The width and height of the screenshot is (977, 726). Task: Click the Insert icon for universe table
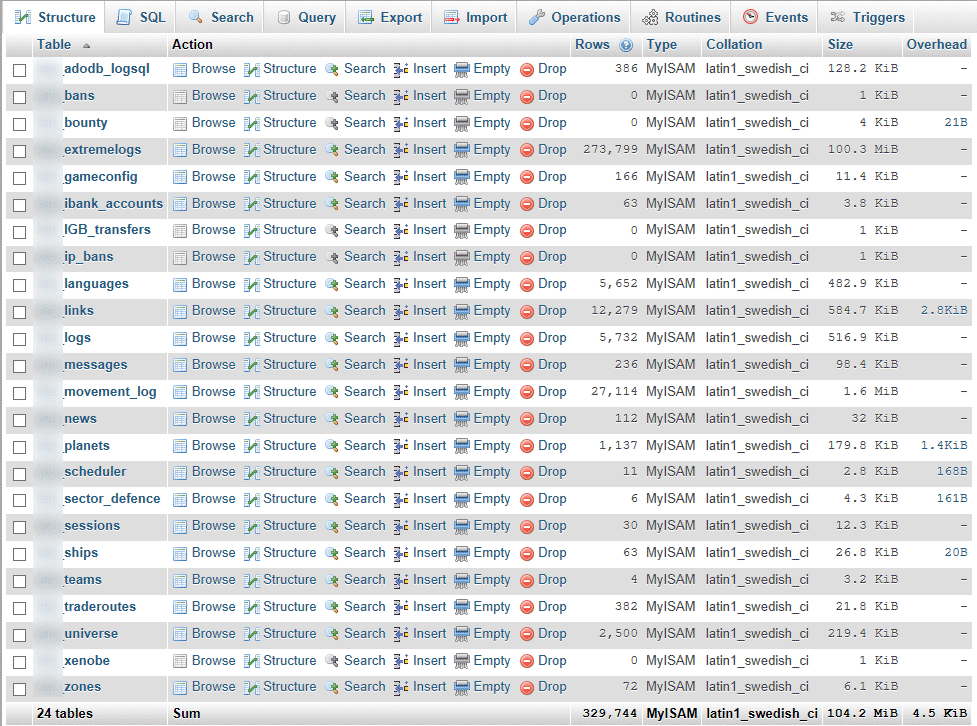[401, 634]
